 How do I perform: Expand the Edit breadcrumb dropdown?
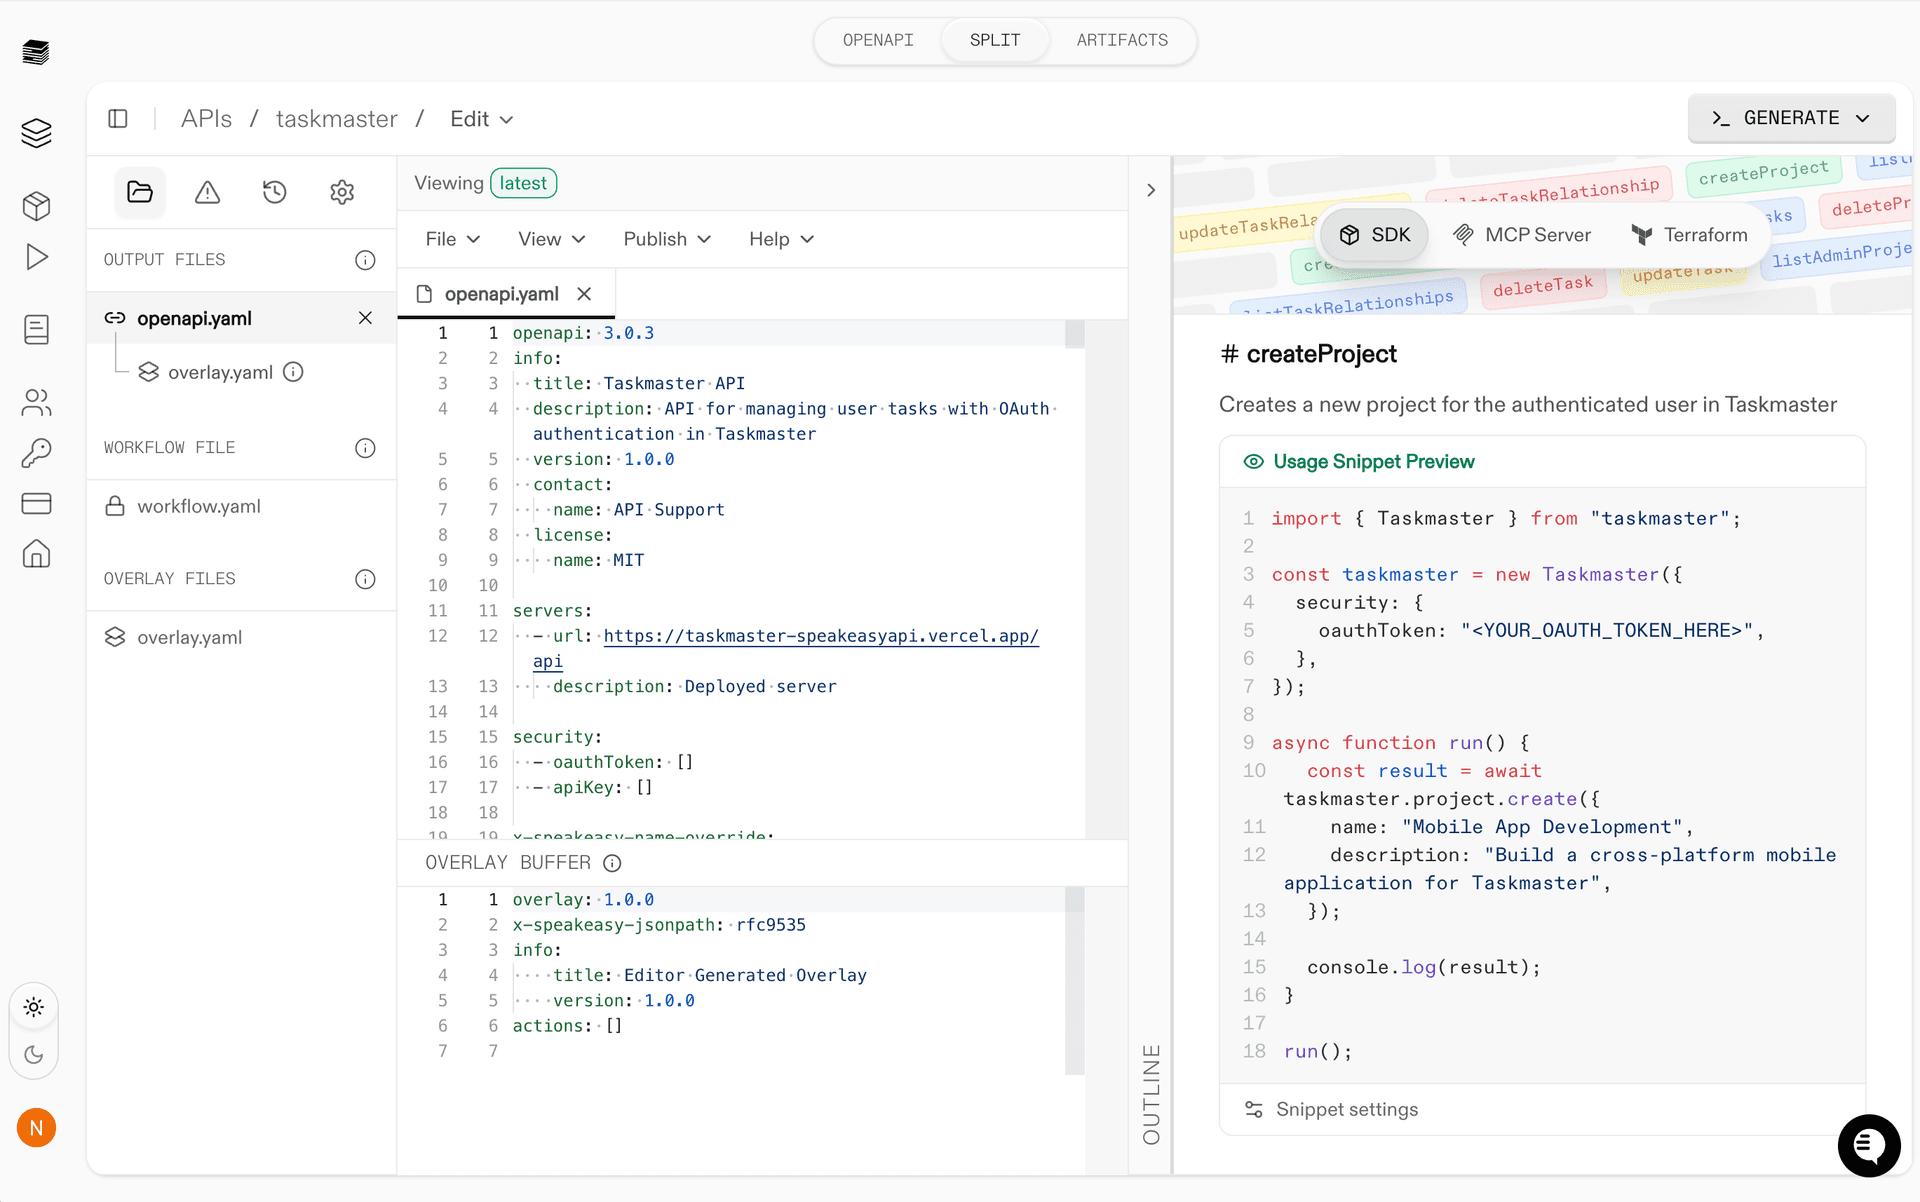481,118
